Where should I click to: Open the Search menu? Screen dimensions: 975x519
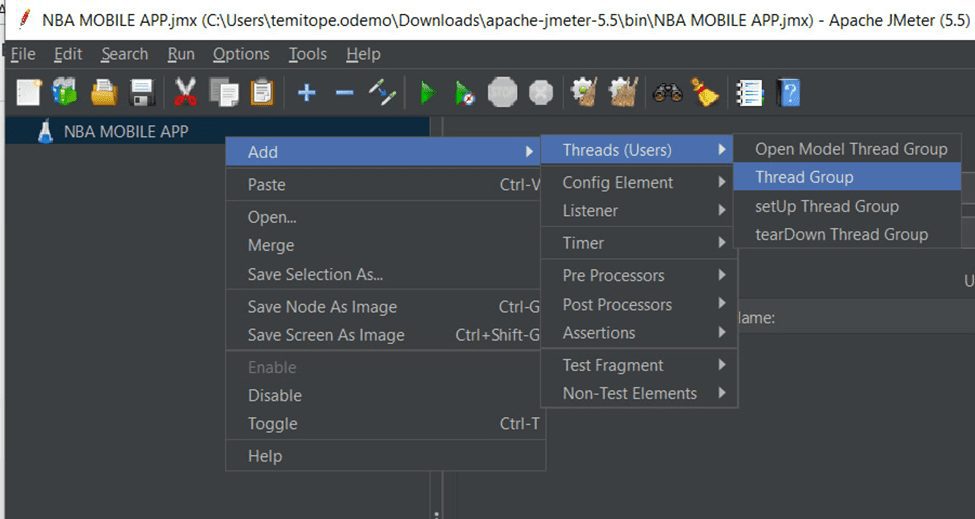click(x=124, y=55)
